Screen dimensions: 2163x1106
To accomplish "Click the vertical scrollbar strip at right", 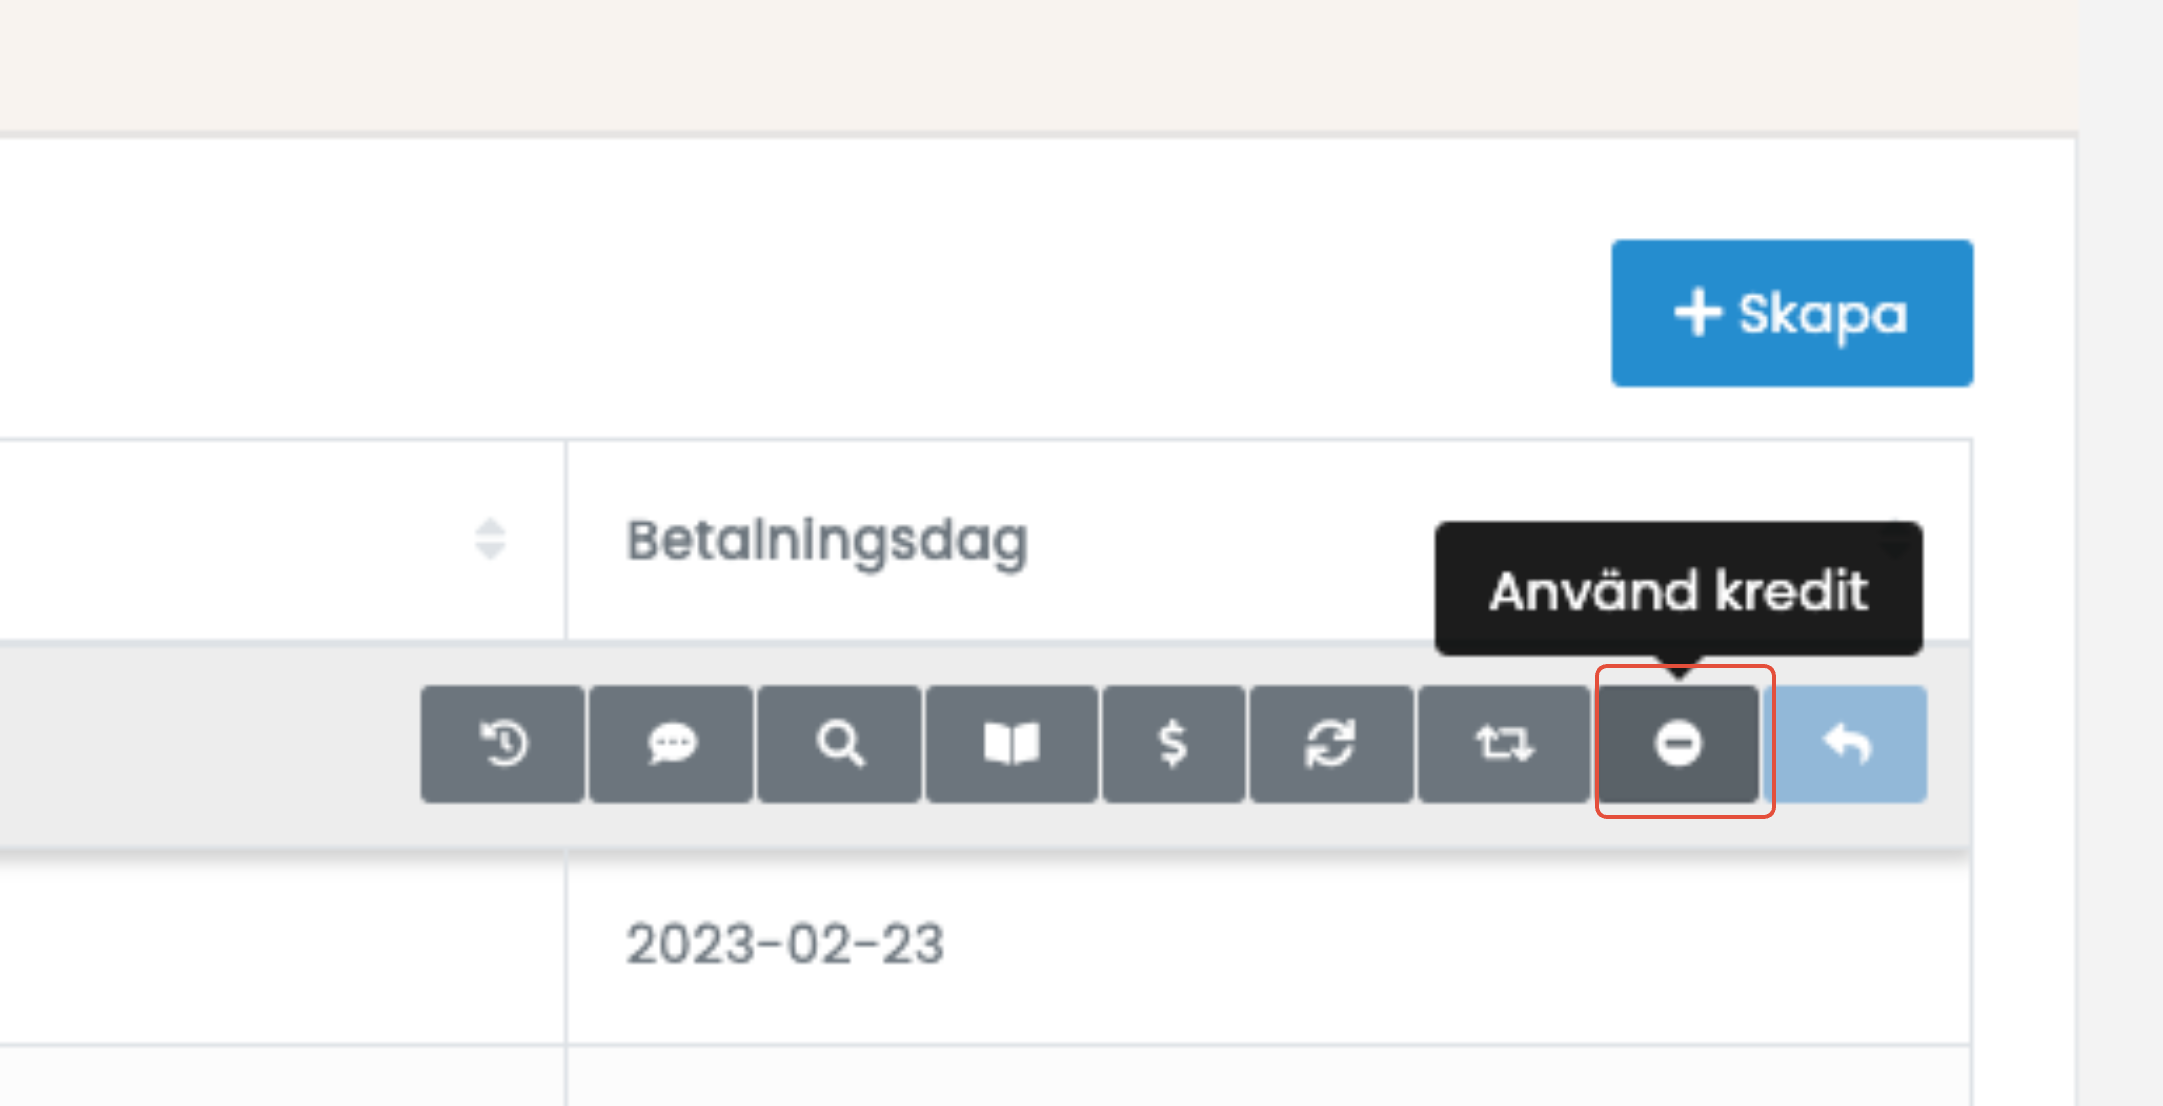I will pyautogui.click(x=2120, y=553).
